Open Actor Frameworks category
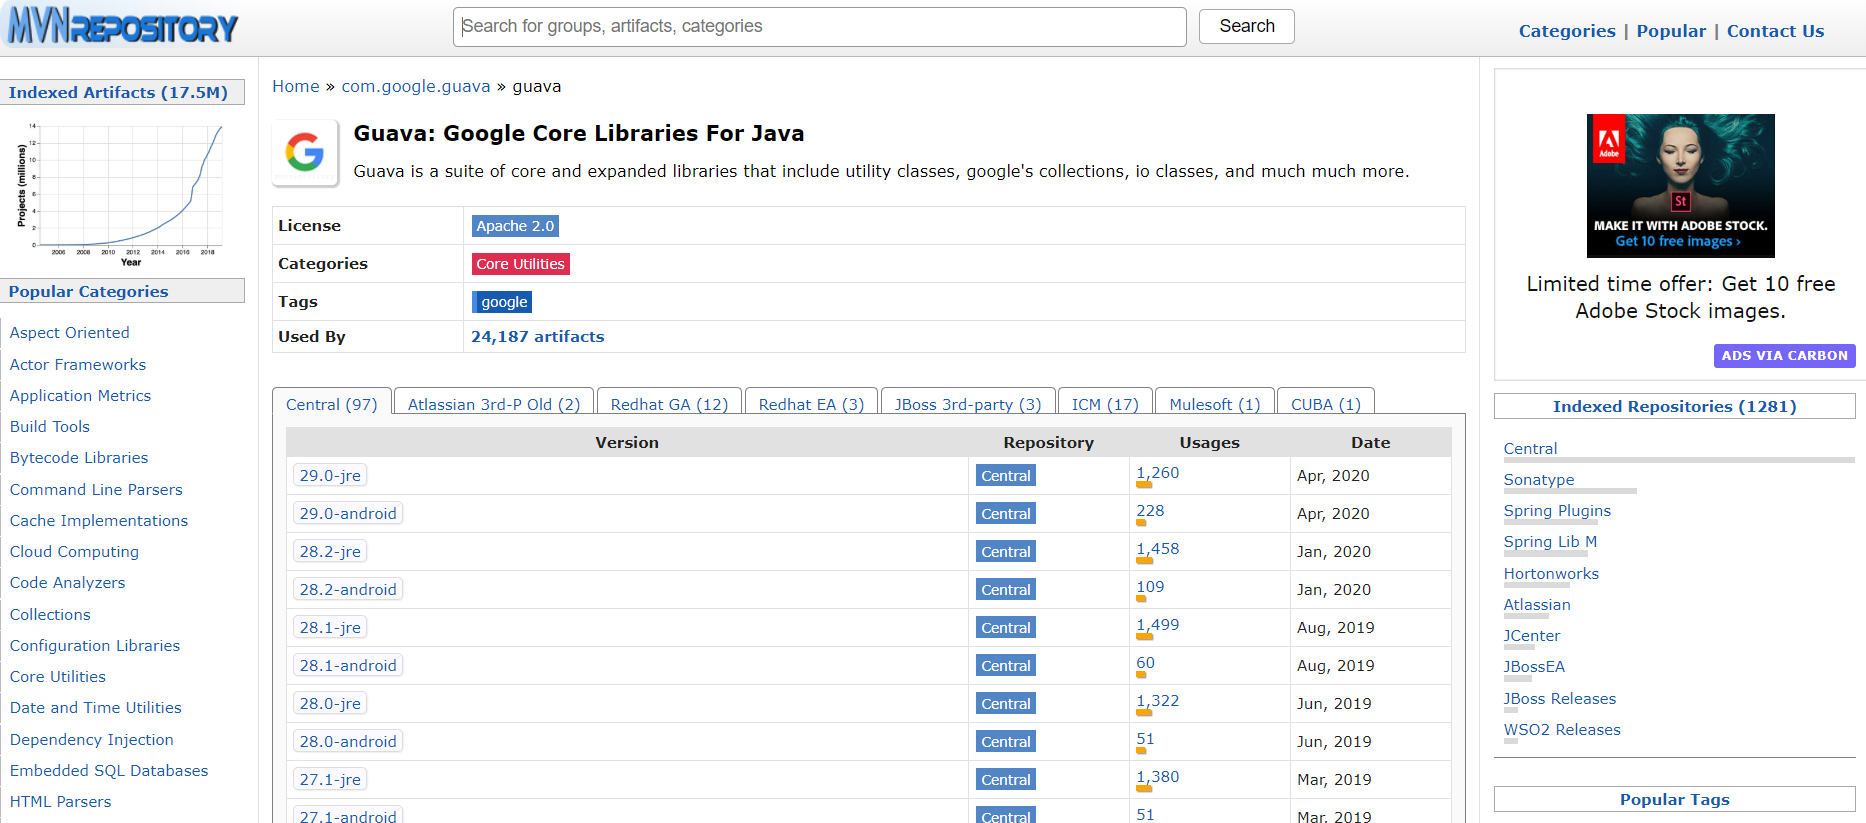Image resolution: width=1866 pixels, height=823 pixels. coord(78,365)
